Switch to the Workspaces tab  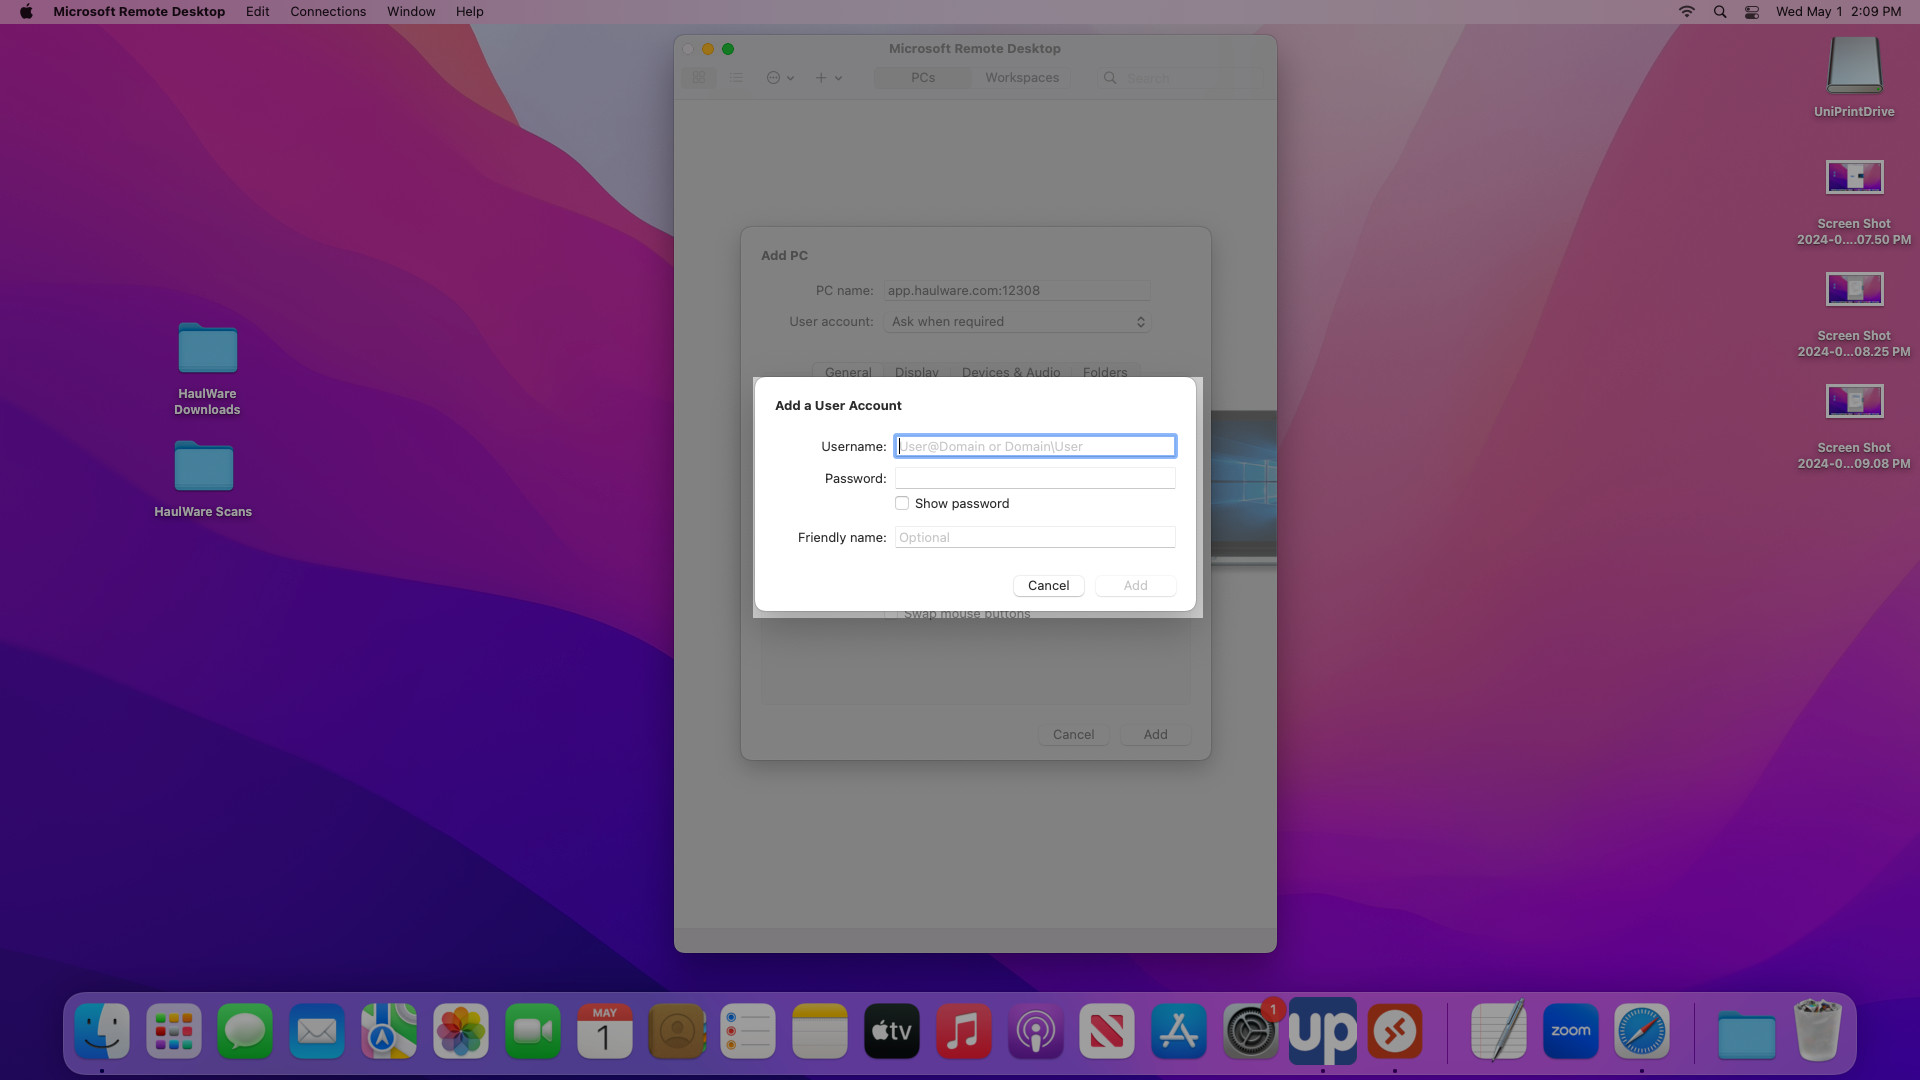1021,77
